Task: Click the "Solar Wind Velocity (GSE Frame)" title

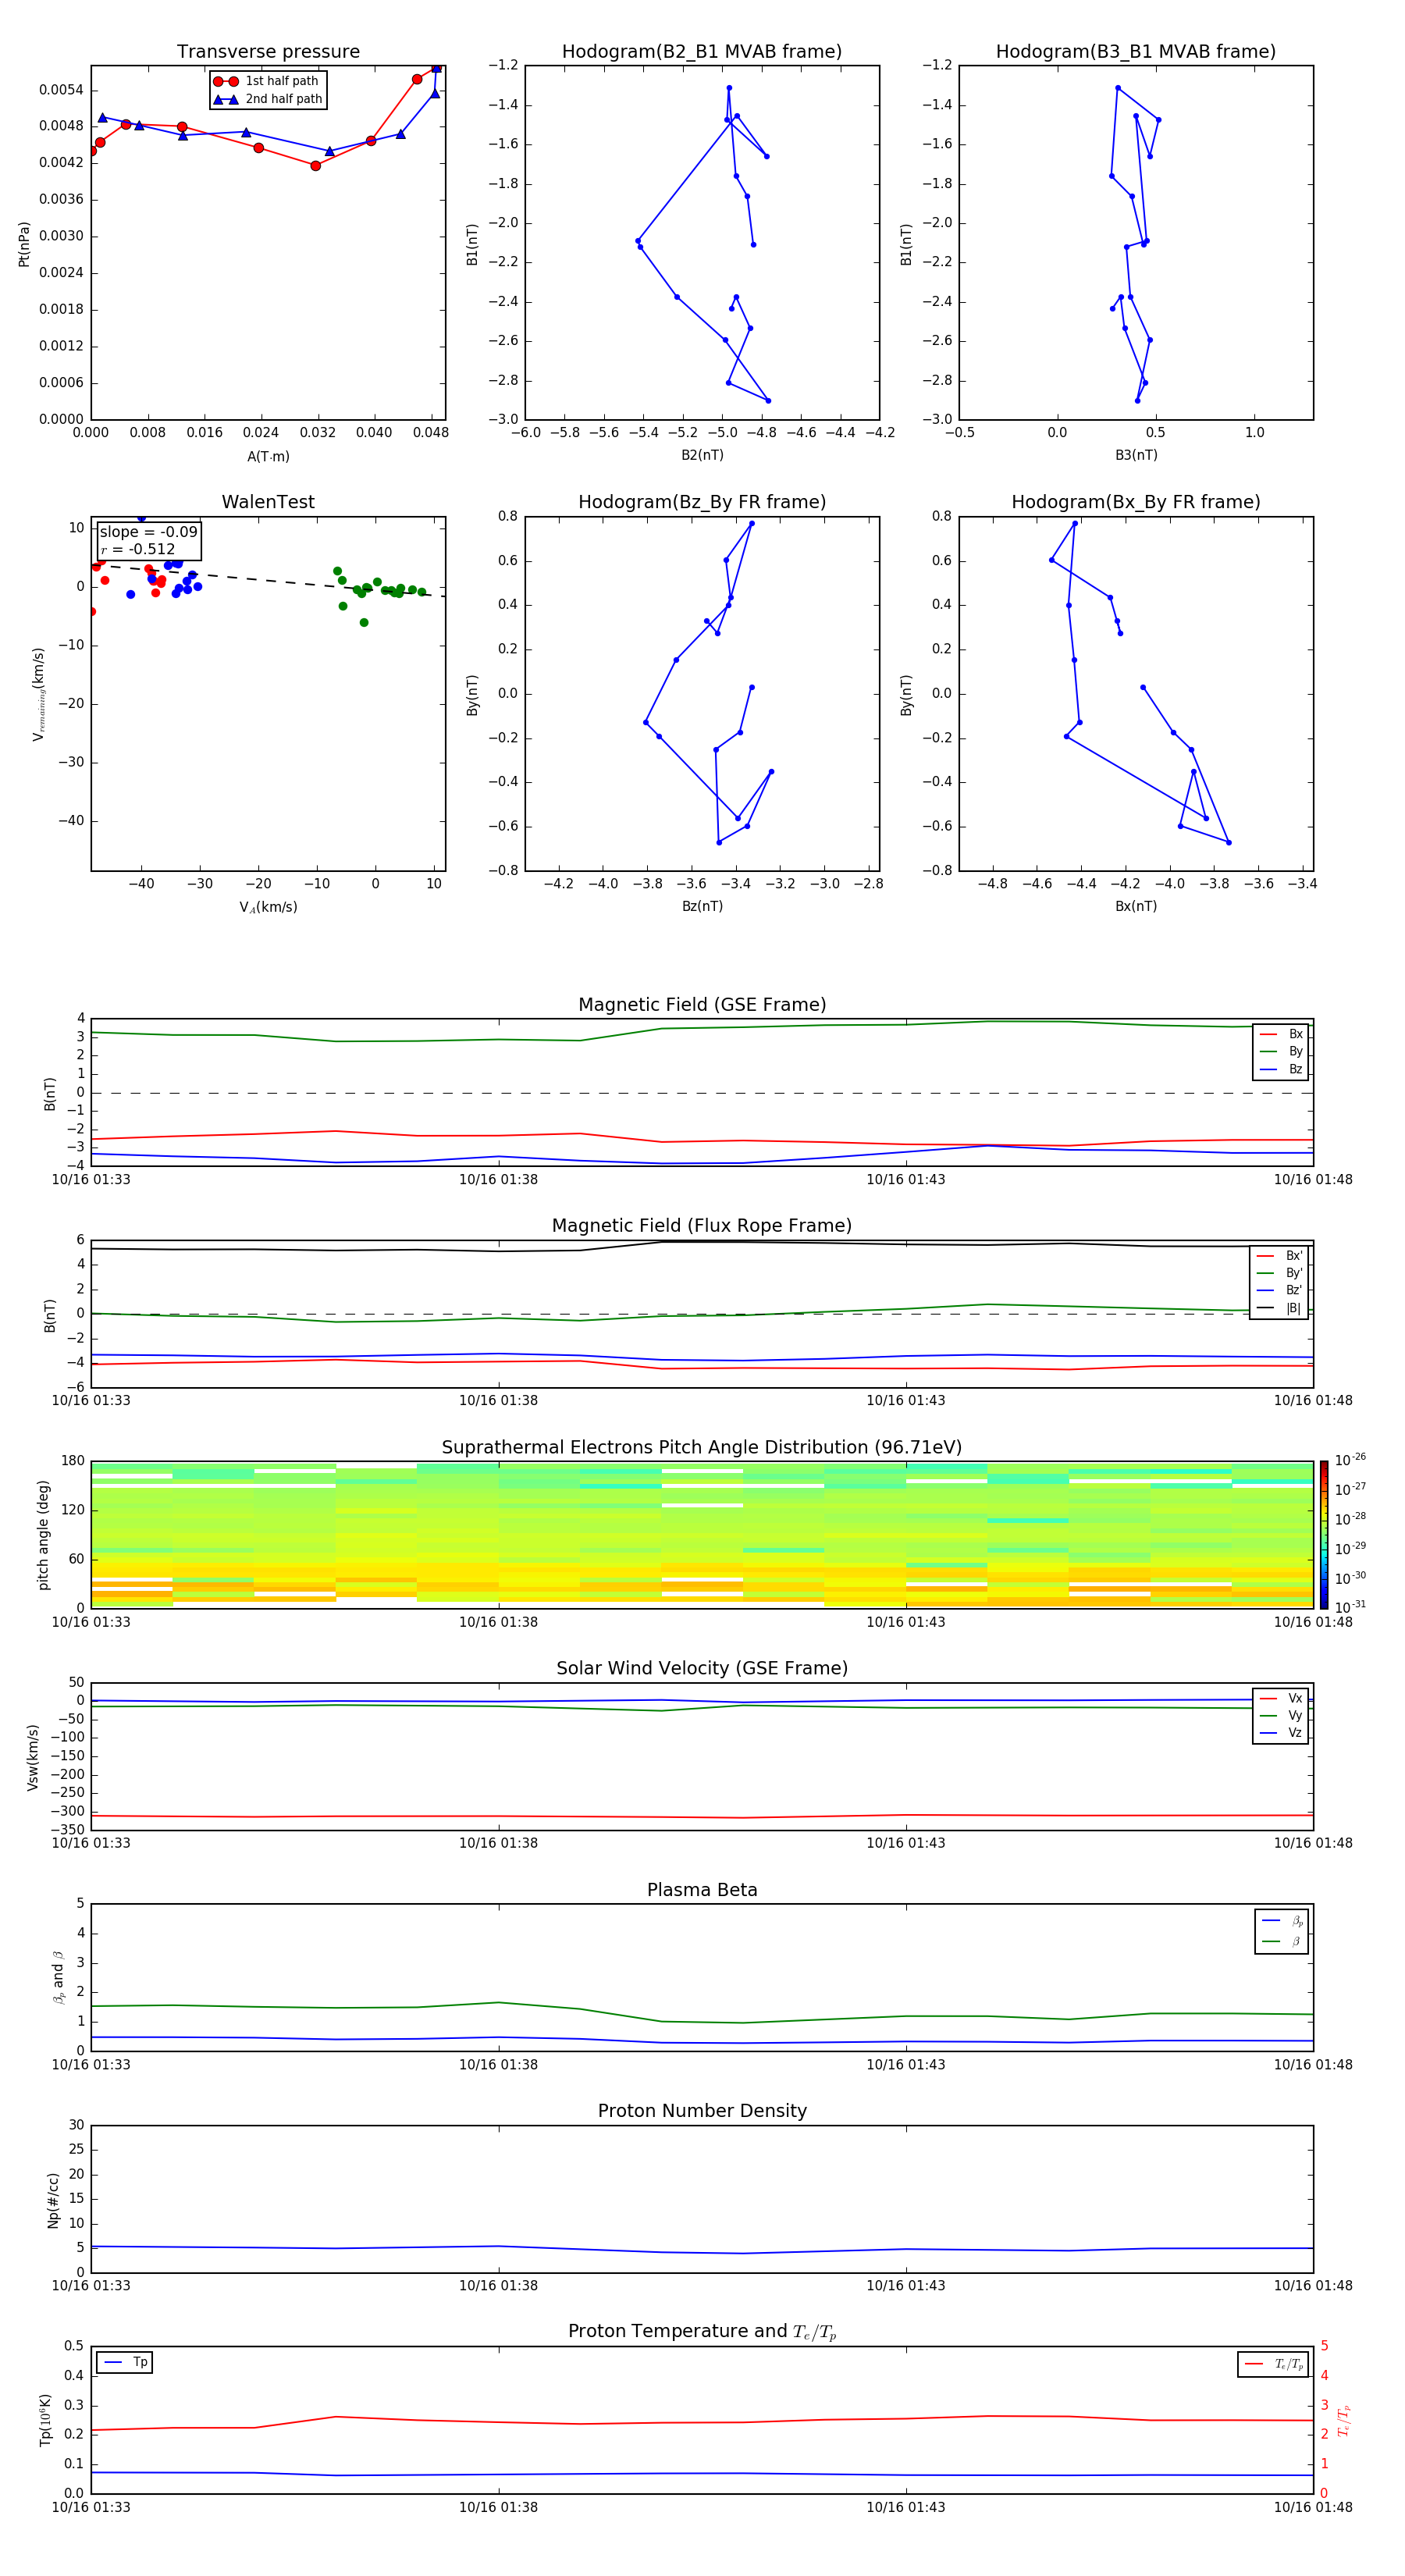Action: click(x=702, y=1669)
